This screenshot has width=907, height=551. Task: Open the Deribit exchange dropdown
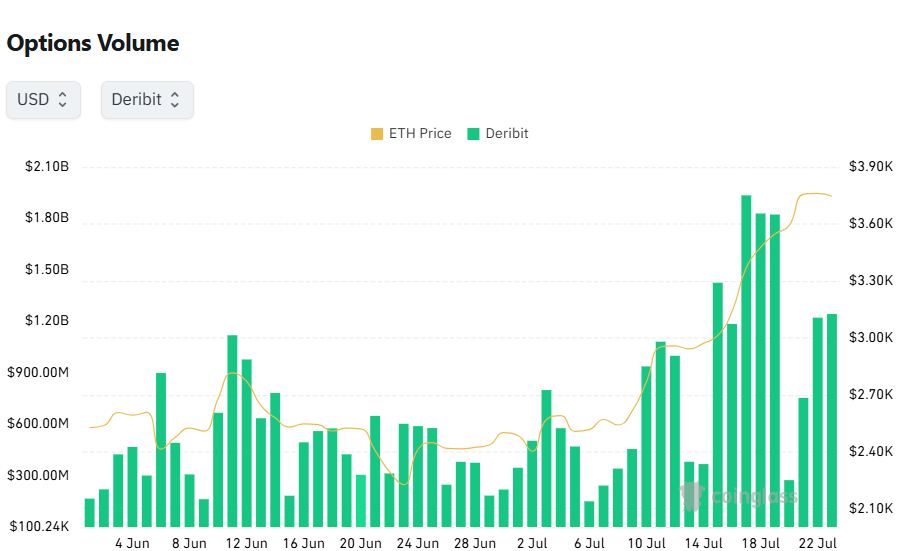(147, 100)
